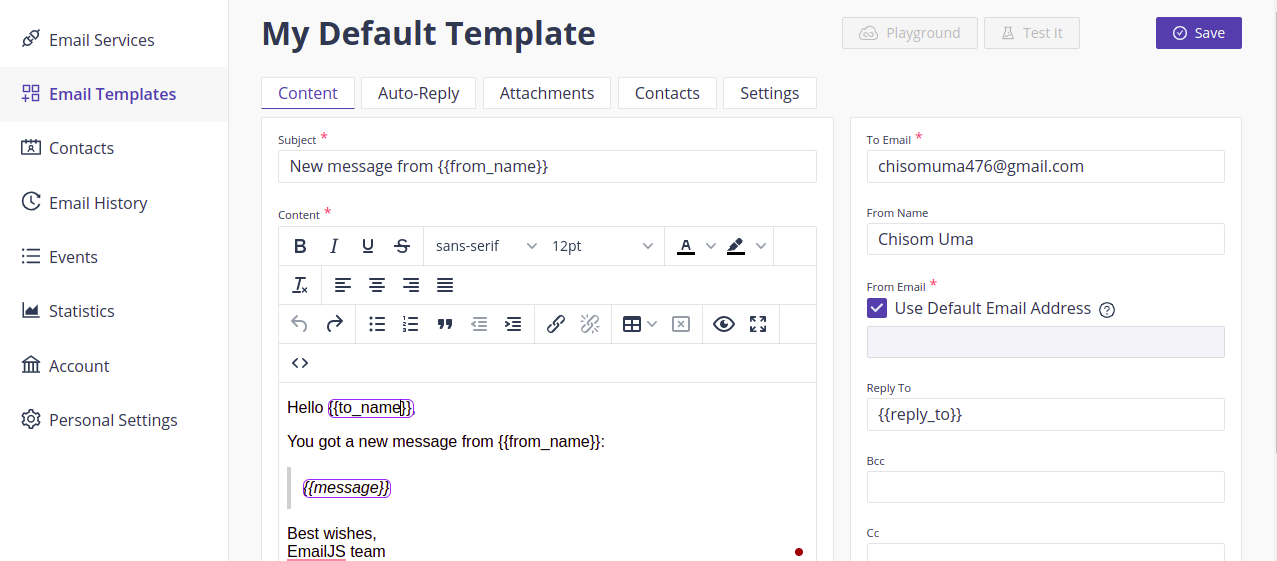Apply the highlight background color button
Screen dimensions: 1277x561
pos(736,246)
